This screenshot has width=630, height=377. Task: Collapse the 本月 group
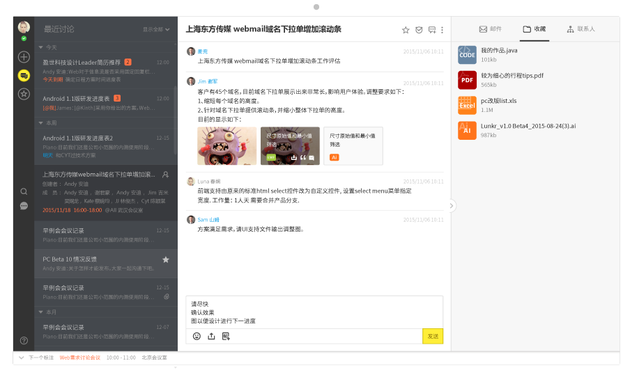[x=41, y=312]
